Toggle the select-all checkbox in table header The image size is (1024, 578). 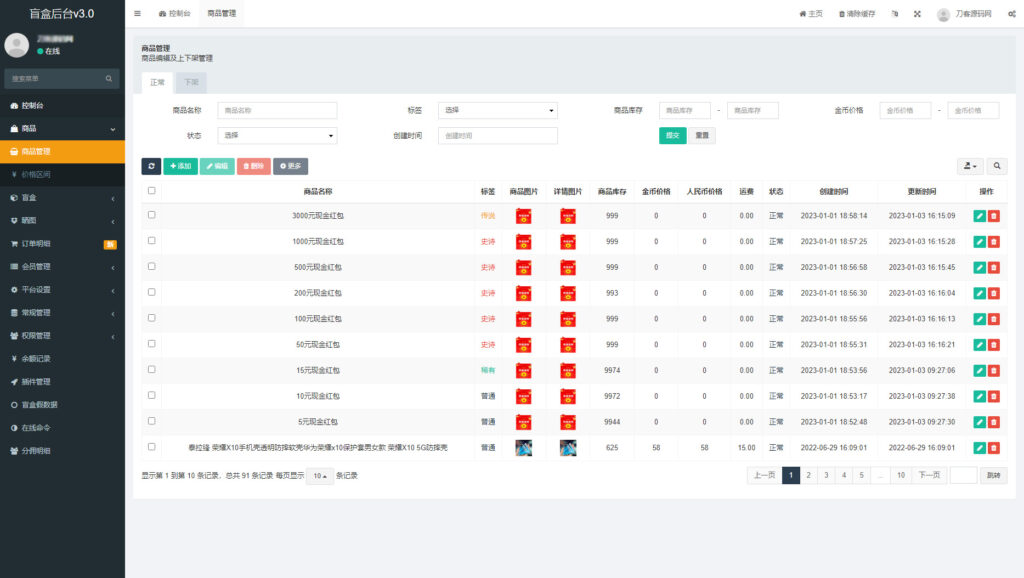click(152, 191)
